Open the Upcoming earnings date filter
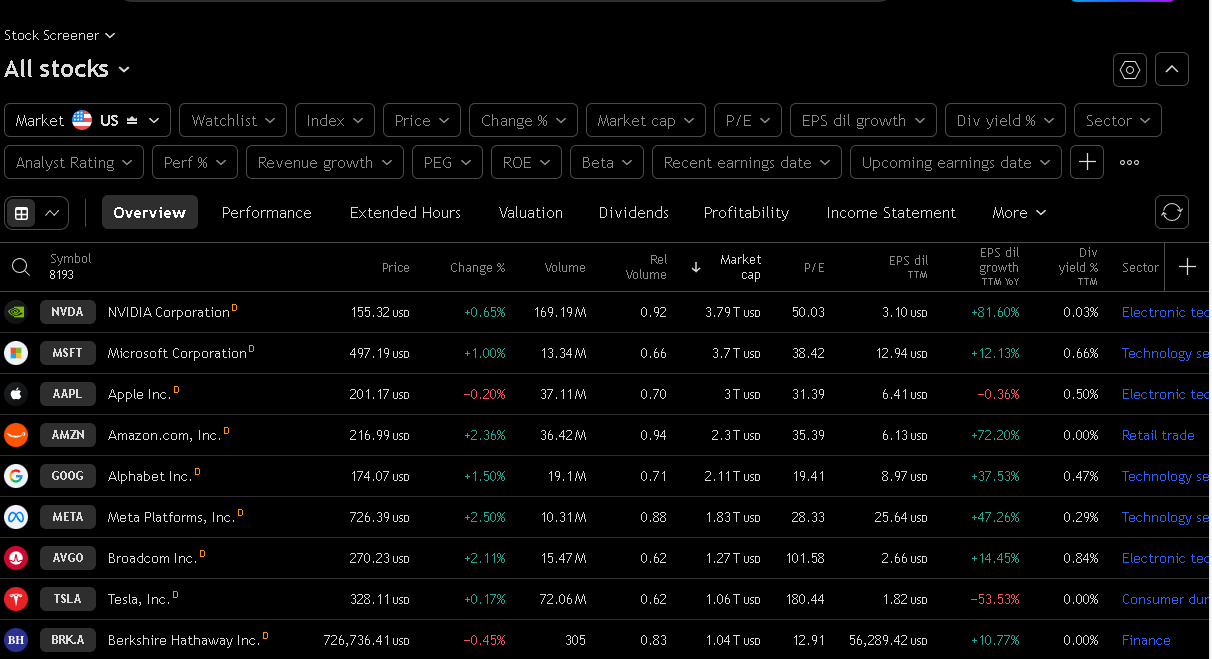 coord(956,162)
